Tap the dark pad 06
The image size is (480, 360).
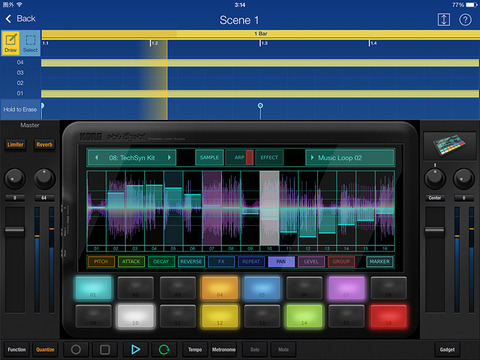pos(304,288)
